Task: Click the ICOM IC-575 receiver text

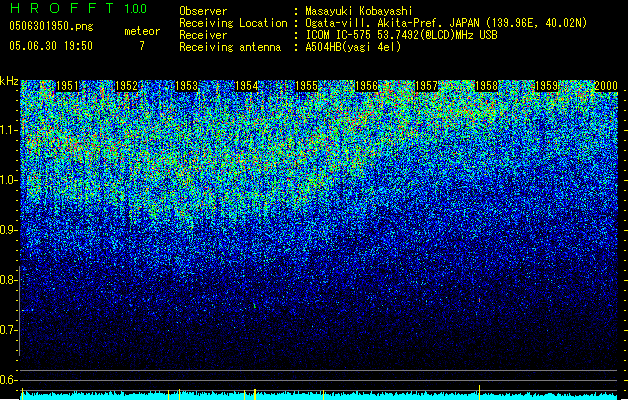Action: coord(401,35)
